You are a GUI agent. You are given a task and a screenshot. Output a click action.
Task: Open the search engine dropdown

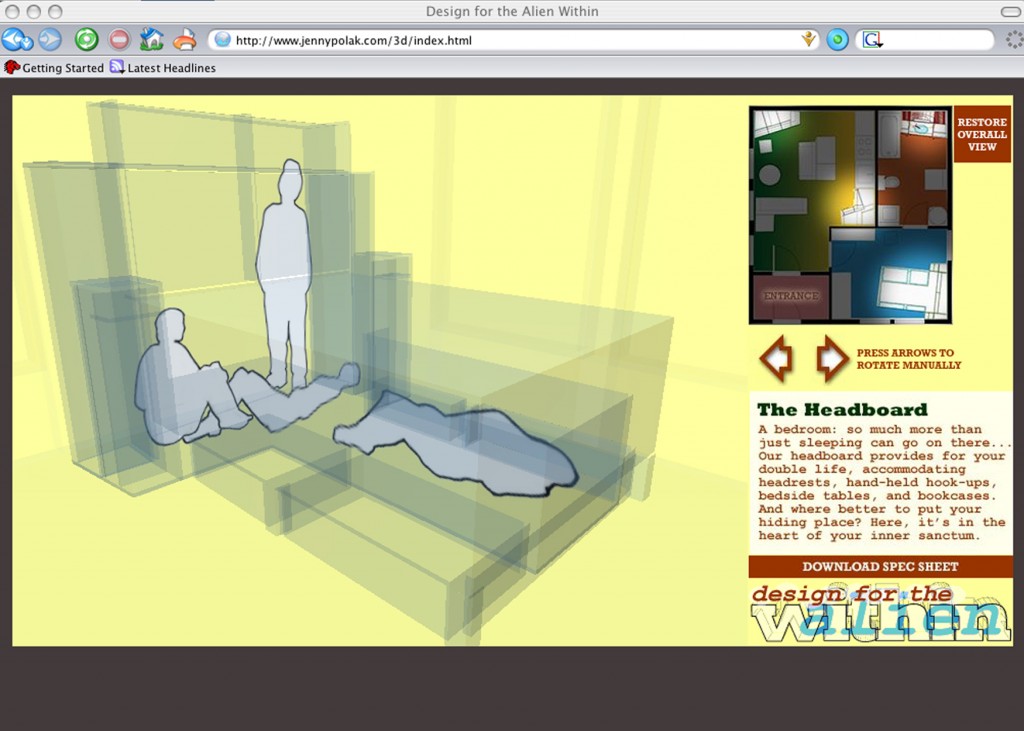click(x=872, y=40)
